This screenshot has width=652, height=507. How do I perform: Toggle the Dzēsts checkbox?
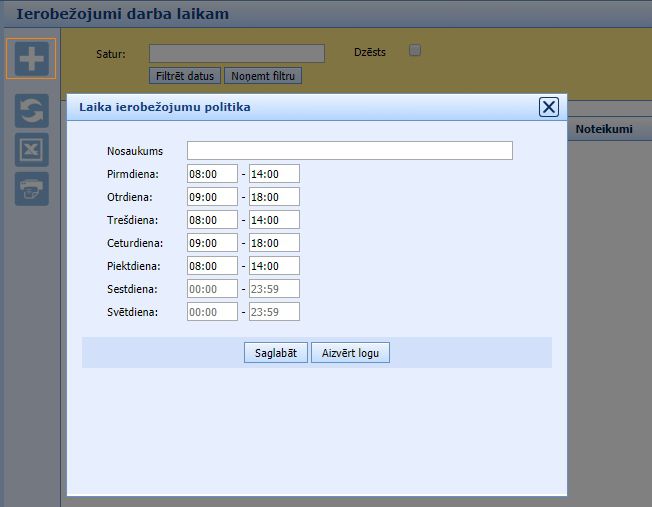[x=415, y=51]
